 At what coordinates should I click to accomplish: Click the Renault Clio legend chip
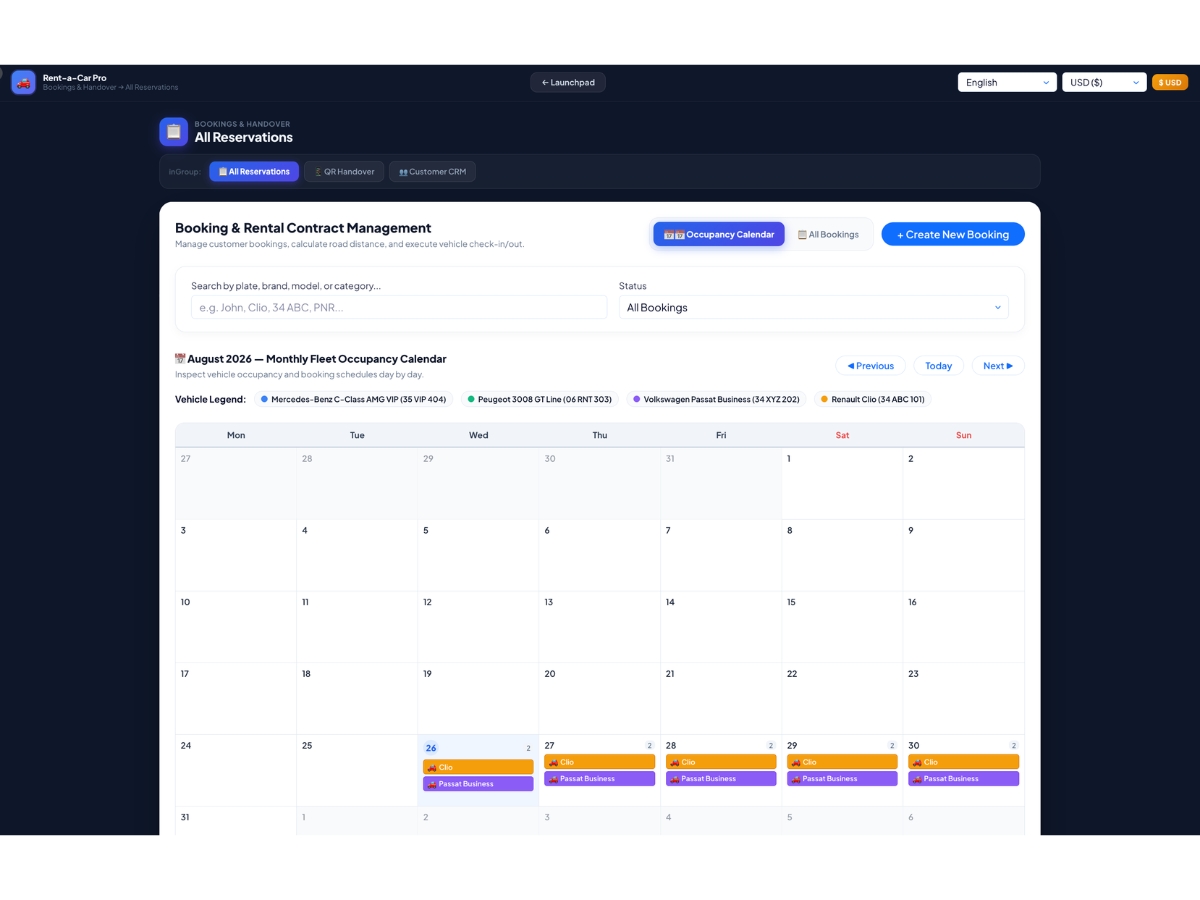[873, 399]
